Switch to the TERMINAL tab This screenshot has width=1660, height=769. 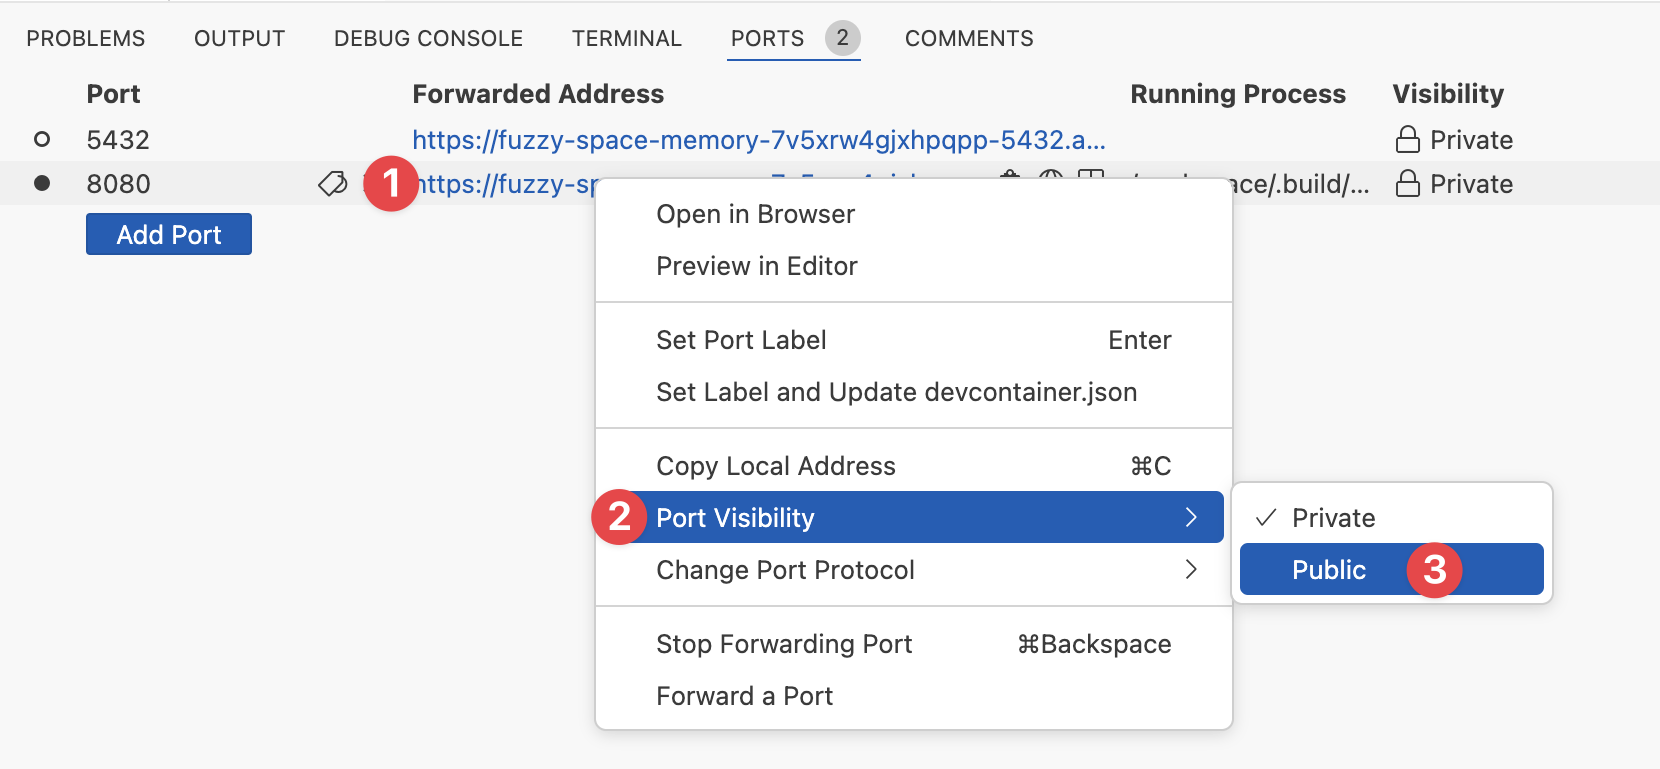click(626, 39)
